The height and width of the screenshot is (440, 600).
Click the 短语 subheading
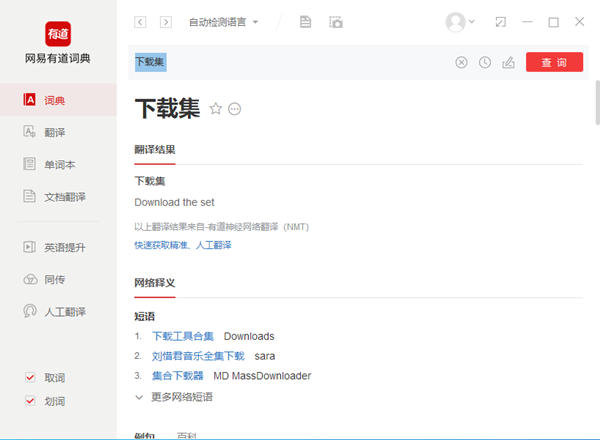pos(145,316)
